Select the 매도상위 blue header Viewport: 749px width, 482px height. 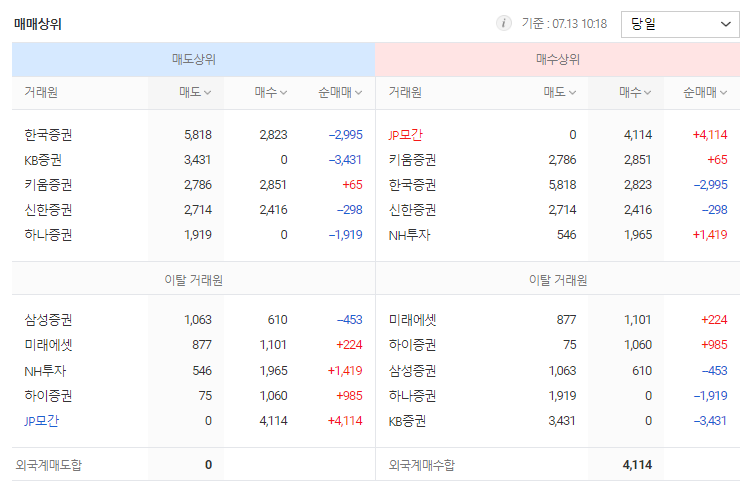coord(193,60)
